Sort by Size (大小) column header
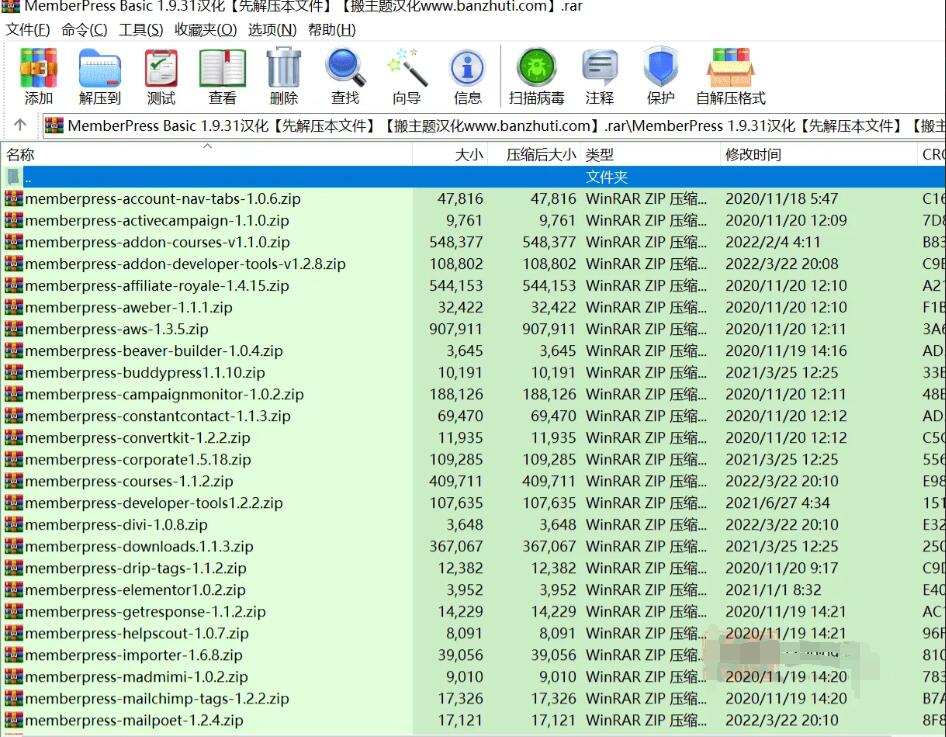The height and width of the screenshot is (737, 946). coord(450,154)
